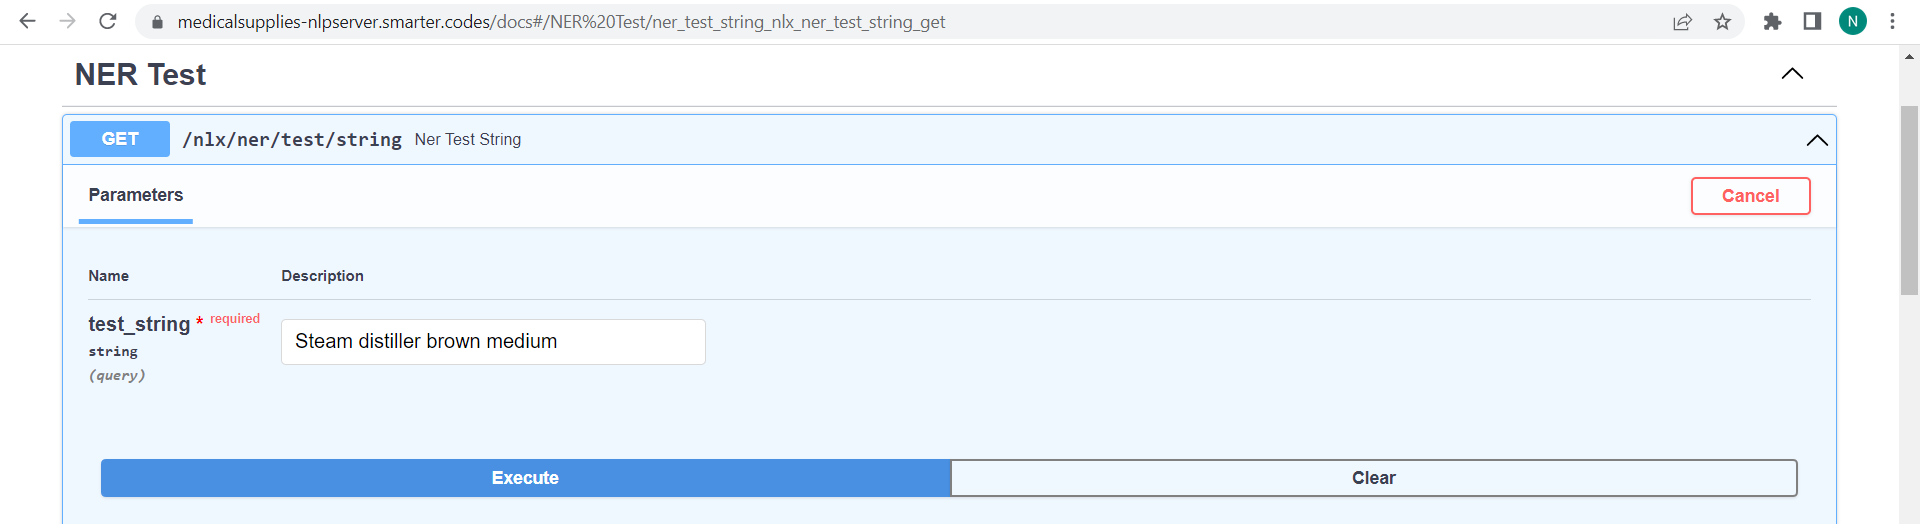Viewport: 1920px width, 524px height.
Task: Execute the NER test request
Action: (525, 478)
